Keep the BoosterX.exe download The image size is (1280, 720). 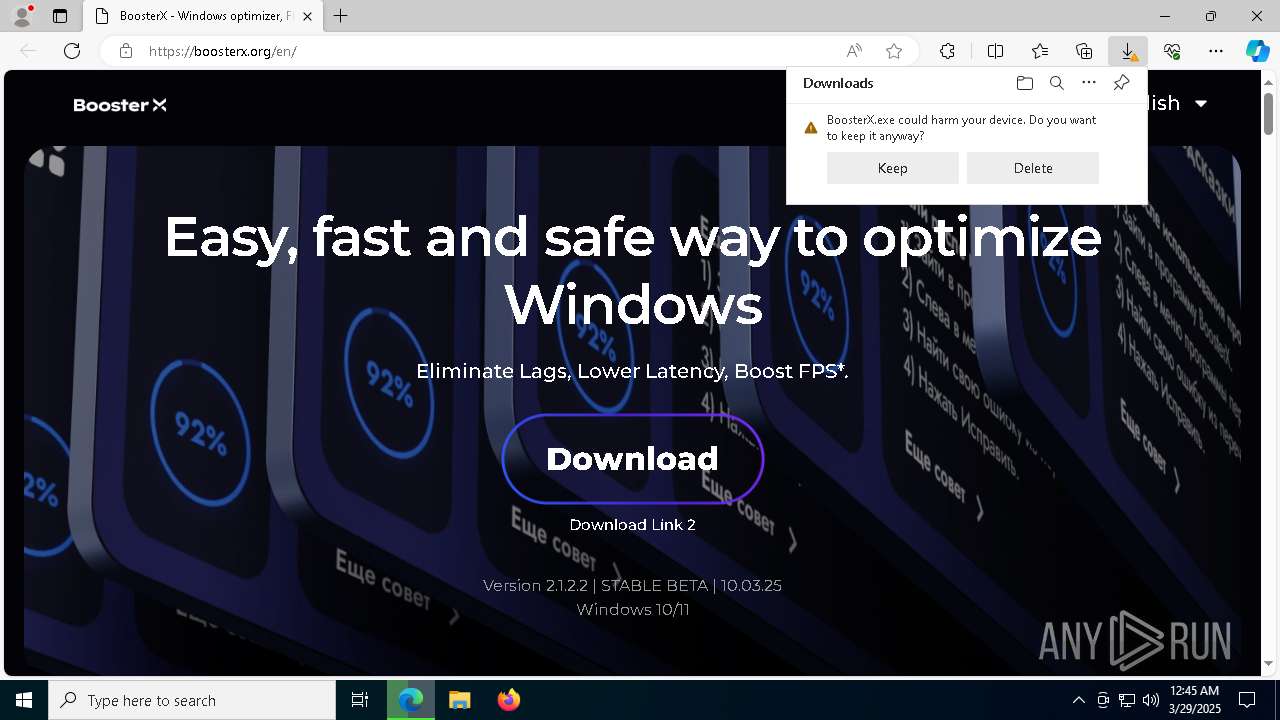pos(893,168)
